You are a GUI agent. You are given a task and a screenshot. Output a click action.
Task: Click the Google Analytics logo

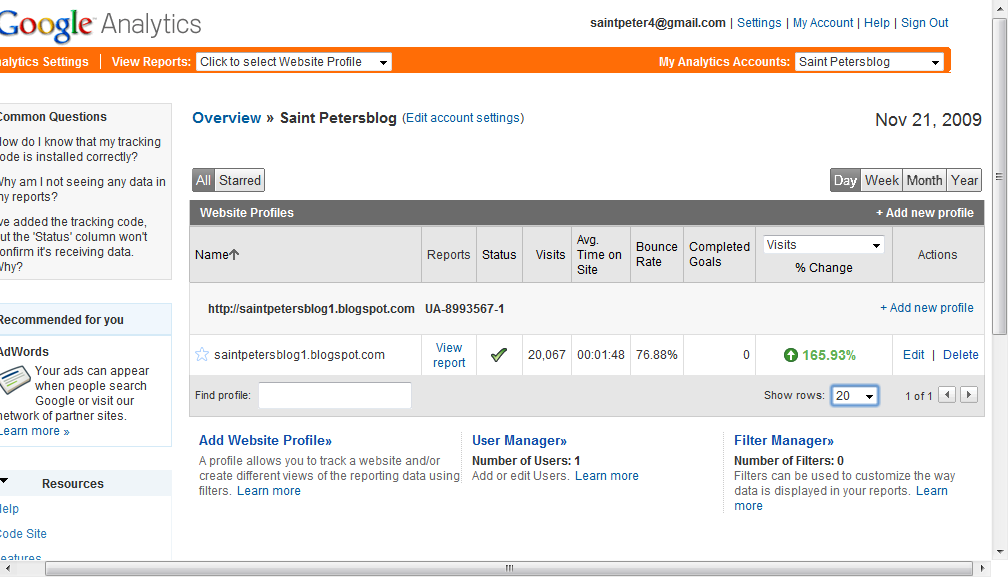point(100,25)
